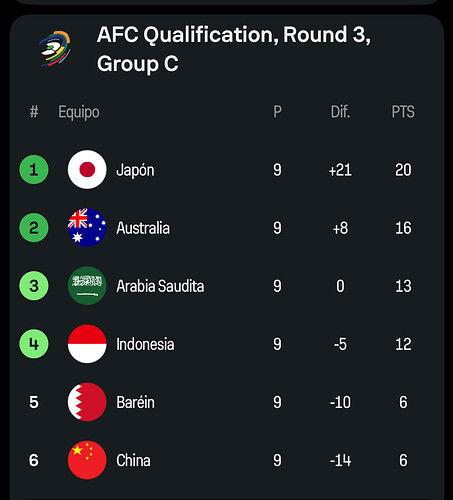This screenshot has width=453, height=500.
Task: Click Australia's 16 points value
Action: click(403, 228)
